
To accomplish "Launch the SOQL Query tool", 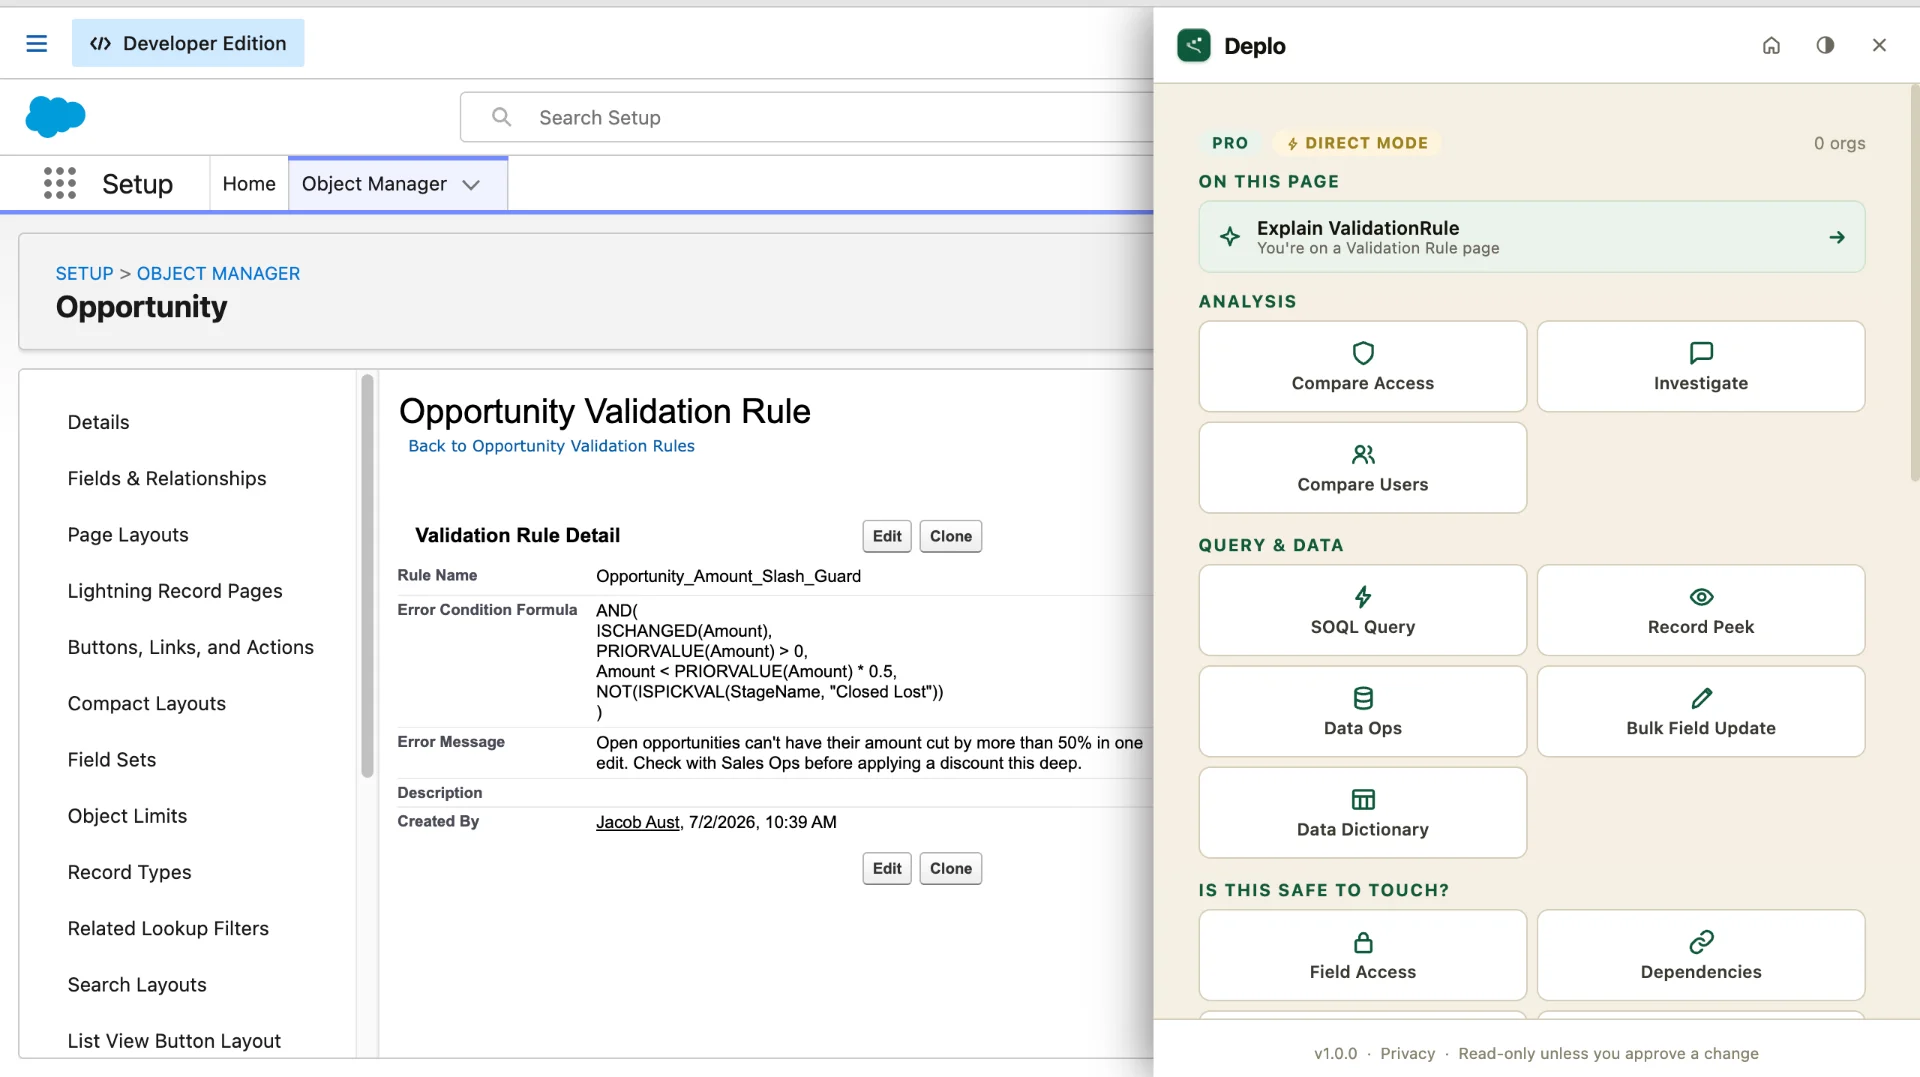I will pyautogui.click(x=1363, y=610).
